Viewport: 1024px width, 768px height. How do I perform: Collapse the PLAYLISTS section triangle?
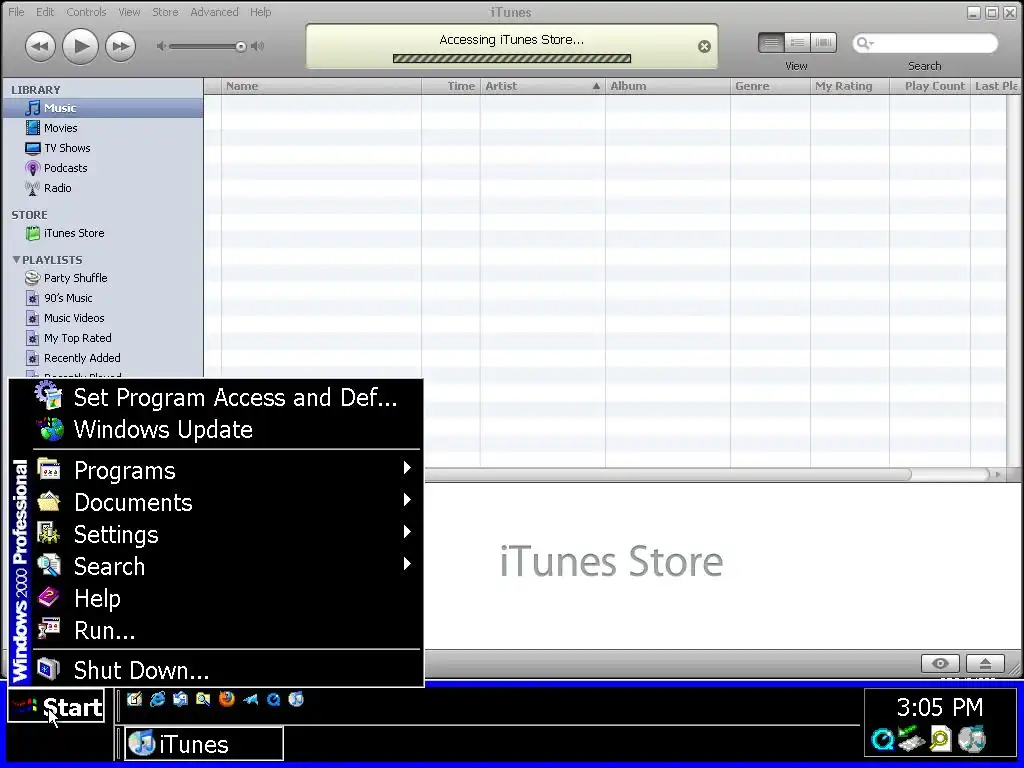pos(16,260)
